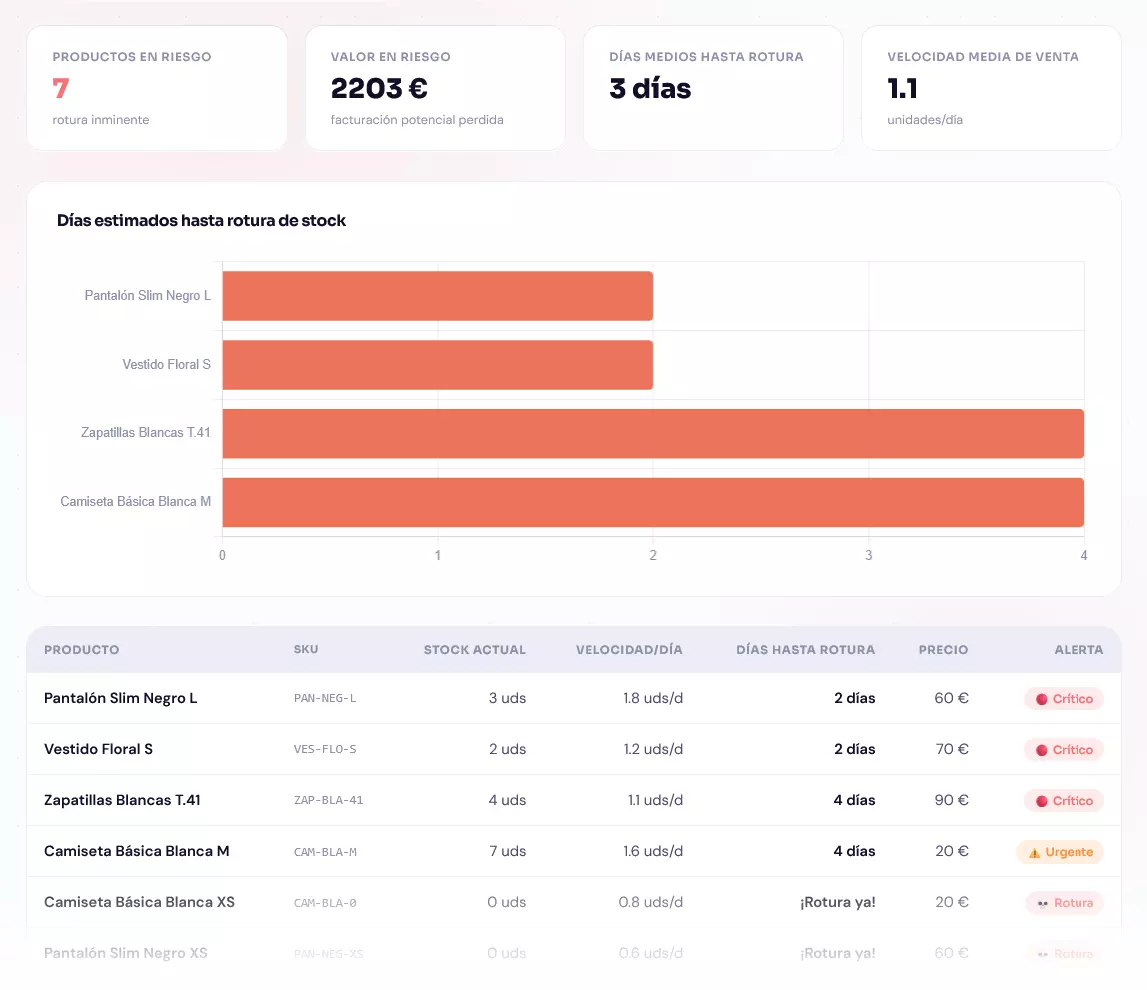The image size is (1147, 990).
Task: Select the VALOR EN RIESGO card
Action: pos(435,87)
